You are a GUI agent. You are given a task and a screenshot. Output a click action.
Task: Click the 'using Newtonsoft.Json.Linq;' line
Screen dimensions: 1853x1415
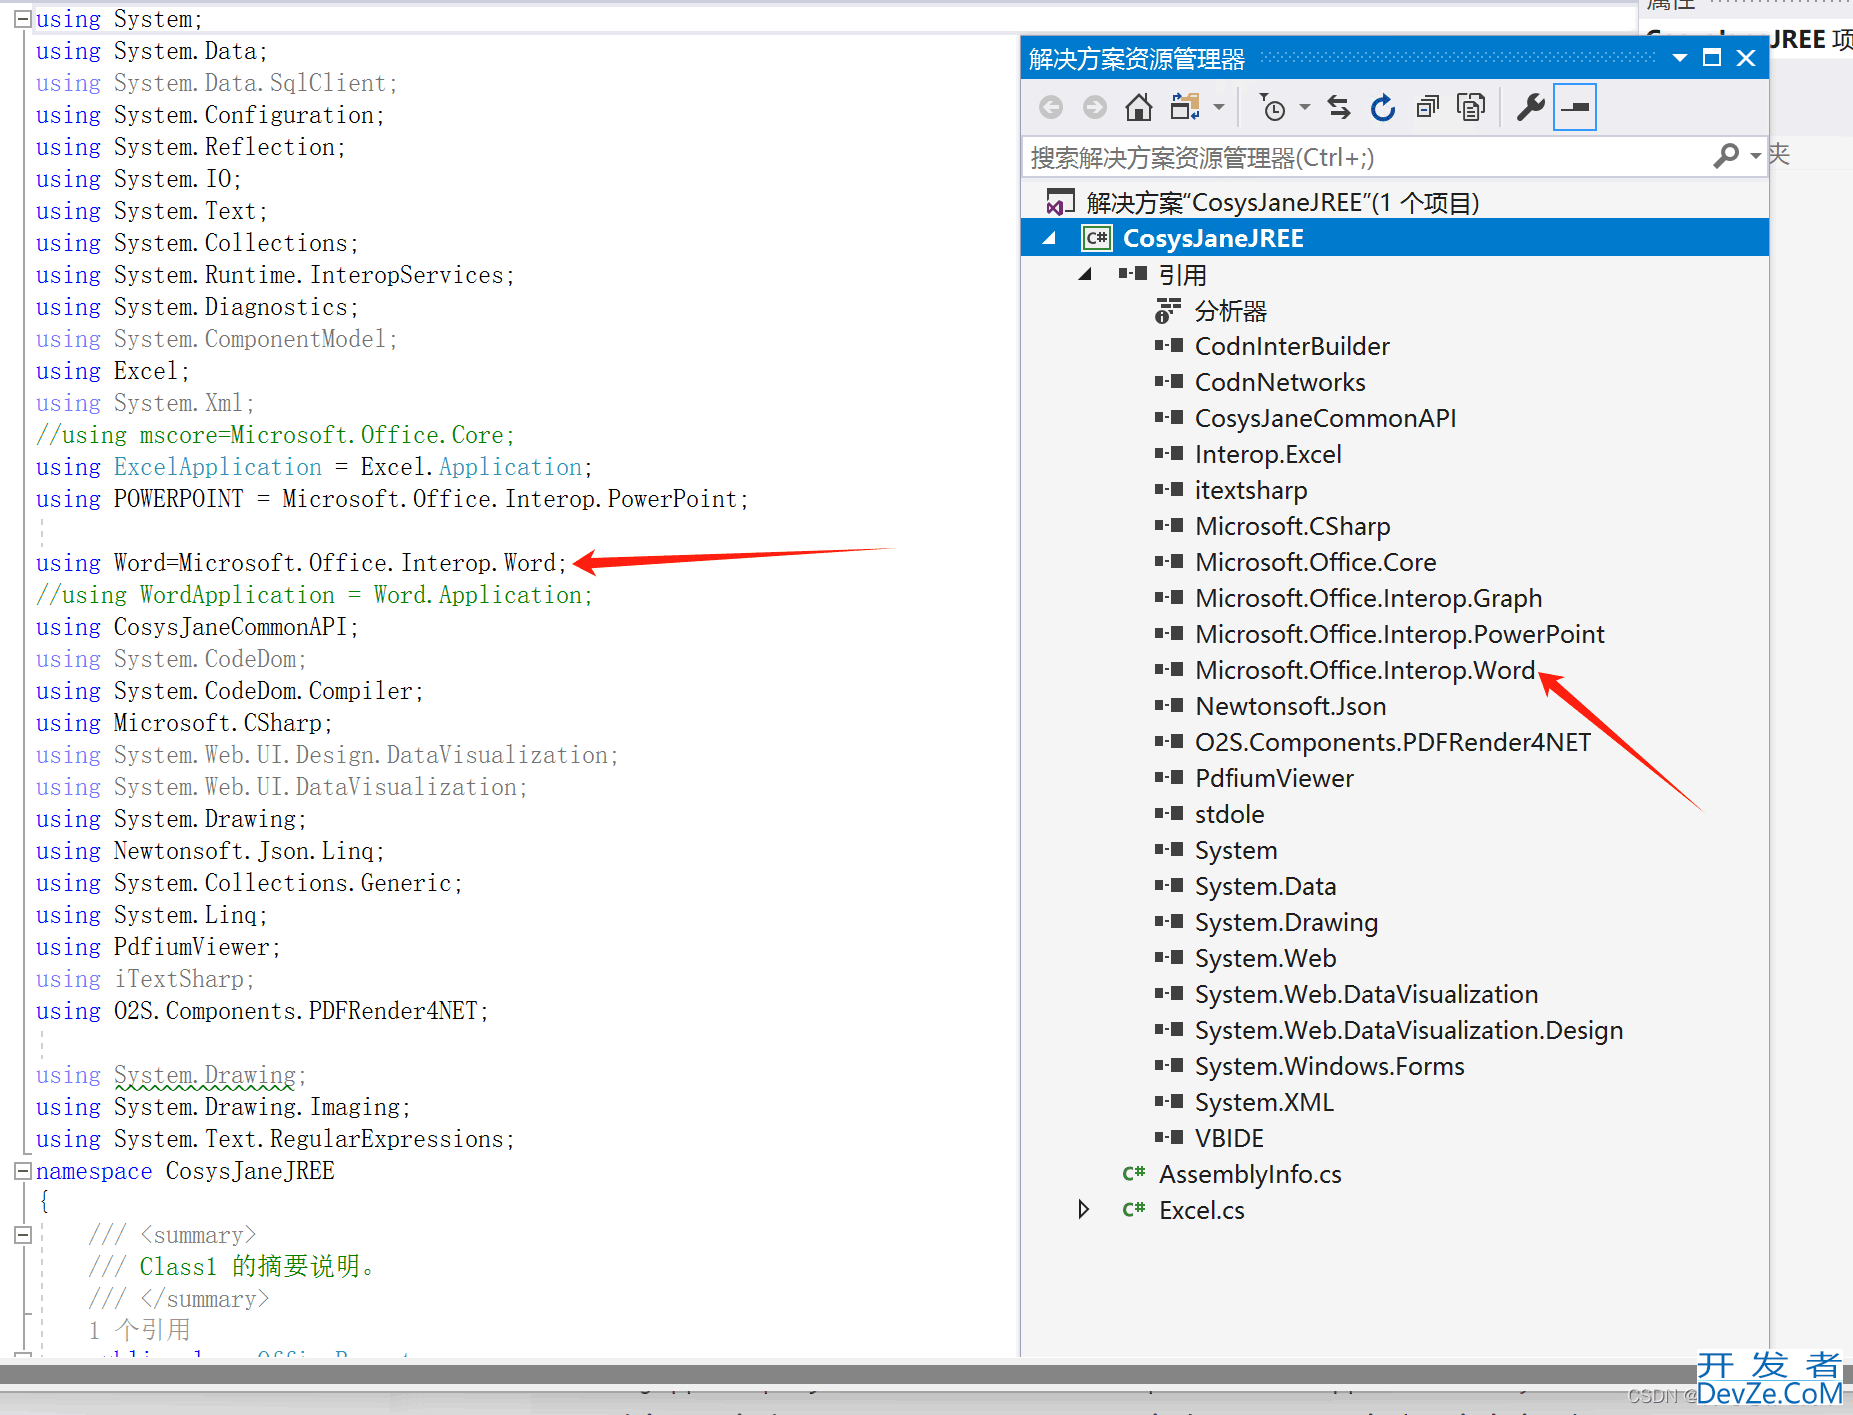210,851
